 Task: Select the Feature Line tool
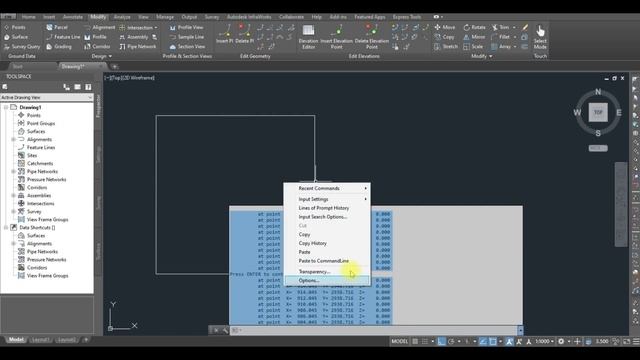pyautogui.click(x=63, y=37)
